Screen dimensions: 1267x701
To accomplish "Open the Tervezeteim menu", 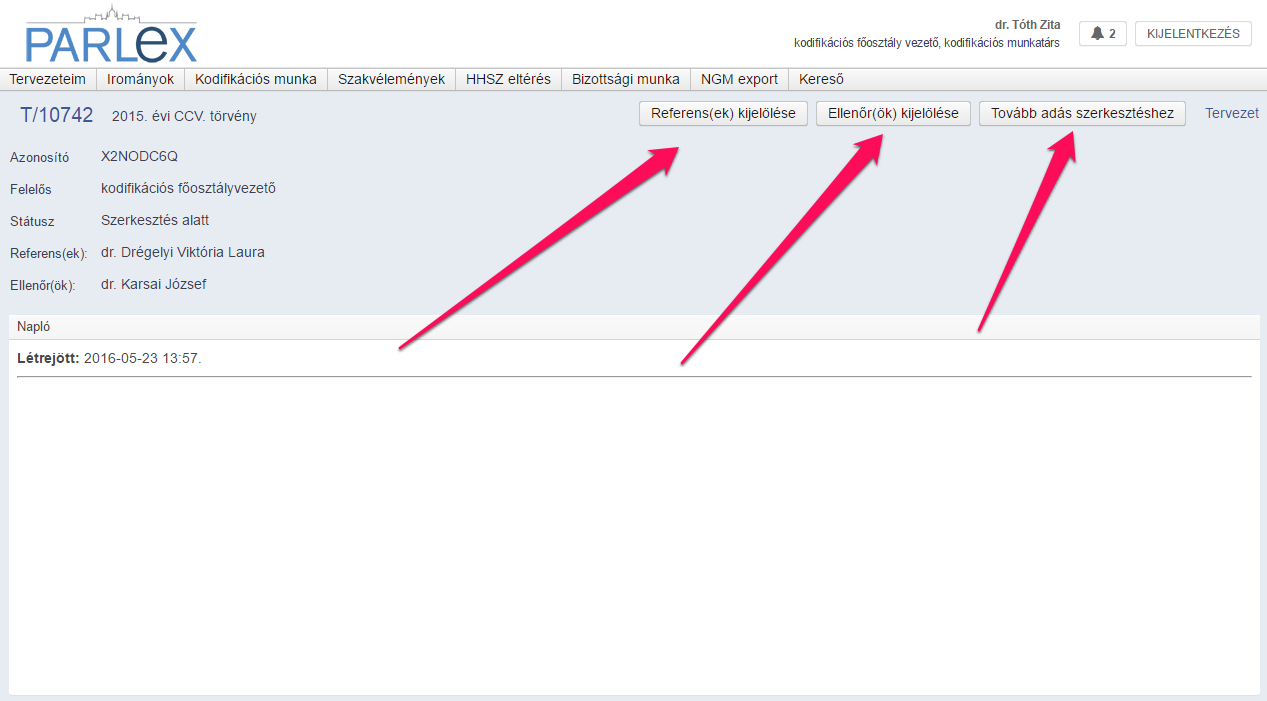I will click(48, 79).
